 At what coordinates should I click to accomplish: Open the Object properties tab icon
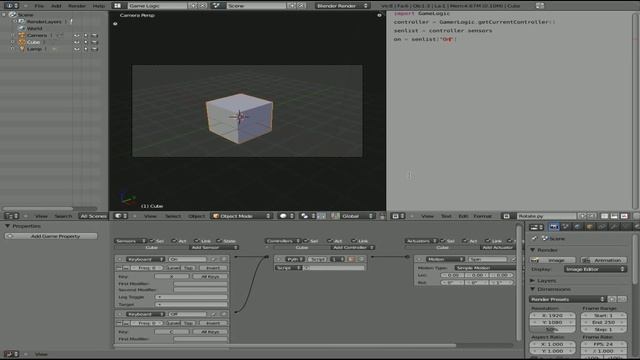(589, 227)
